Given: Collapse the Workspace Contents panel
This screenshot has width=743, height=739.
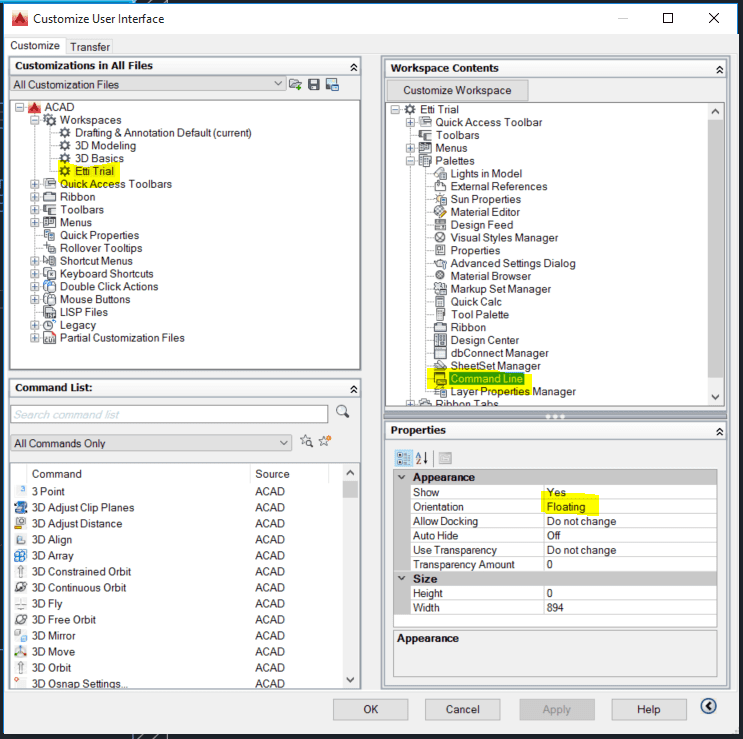Looking at the screenshot, I should coord(719,70).
